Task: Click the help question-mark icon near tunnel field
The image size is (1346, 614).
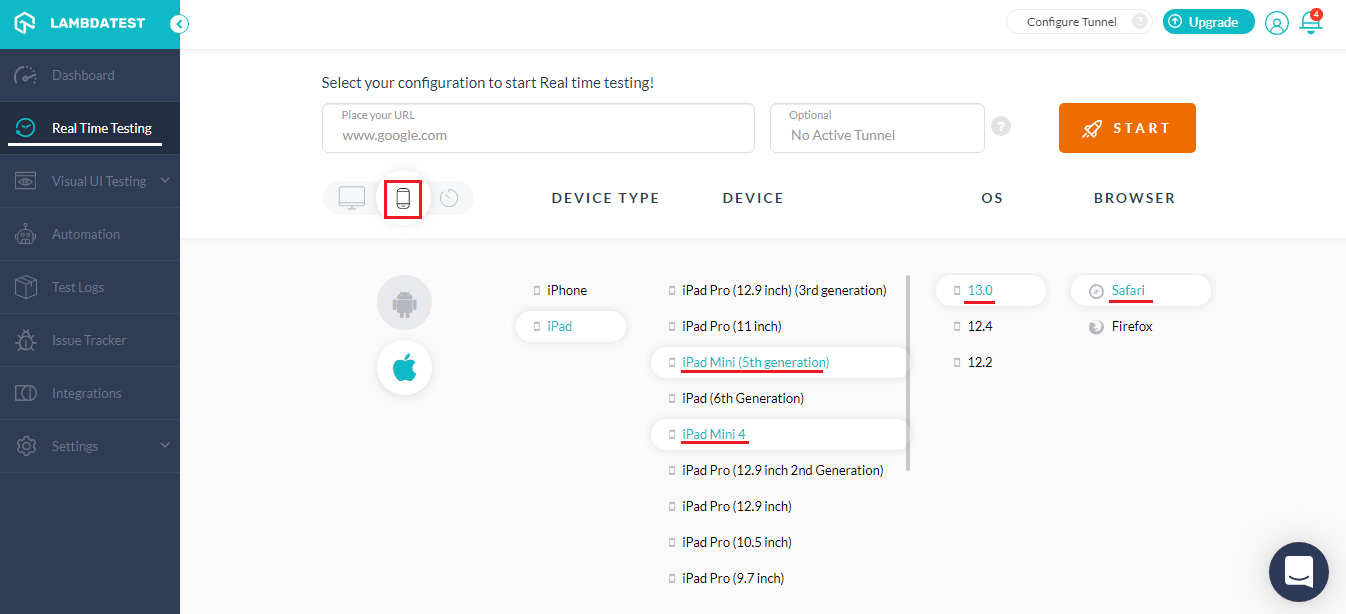Action: point(1001,126)
